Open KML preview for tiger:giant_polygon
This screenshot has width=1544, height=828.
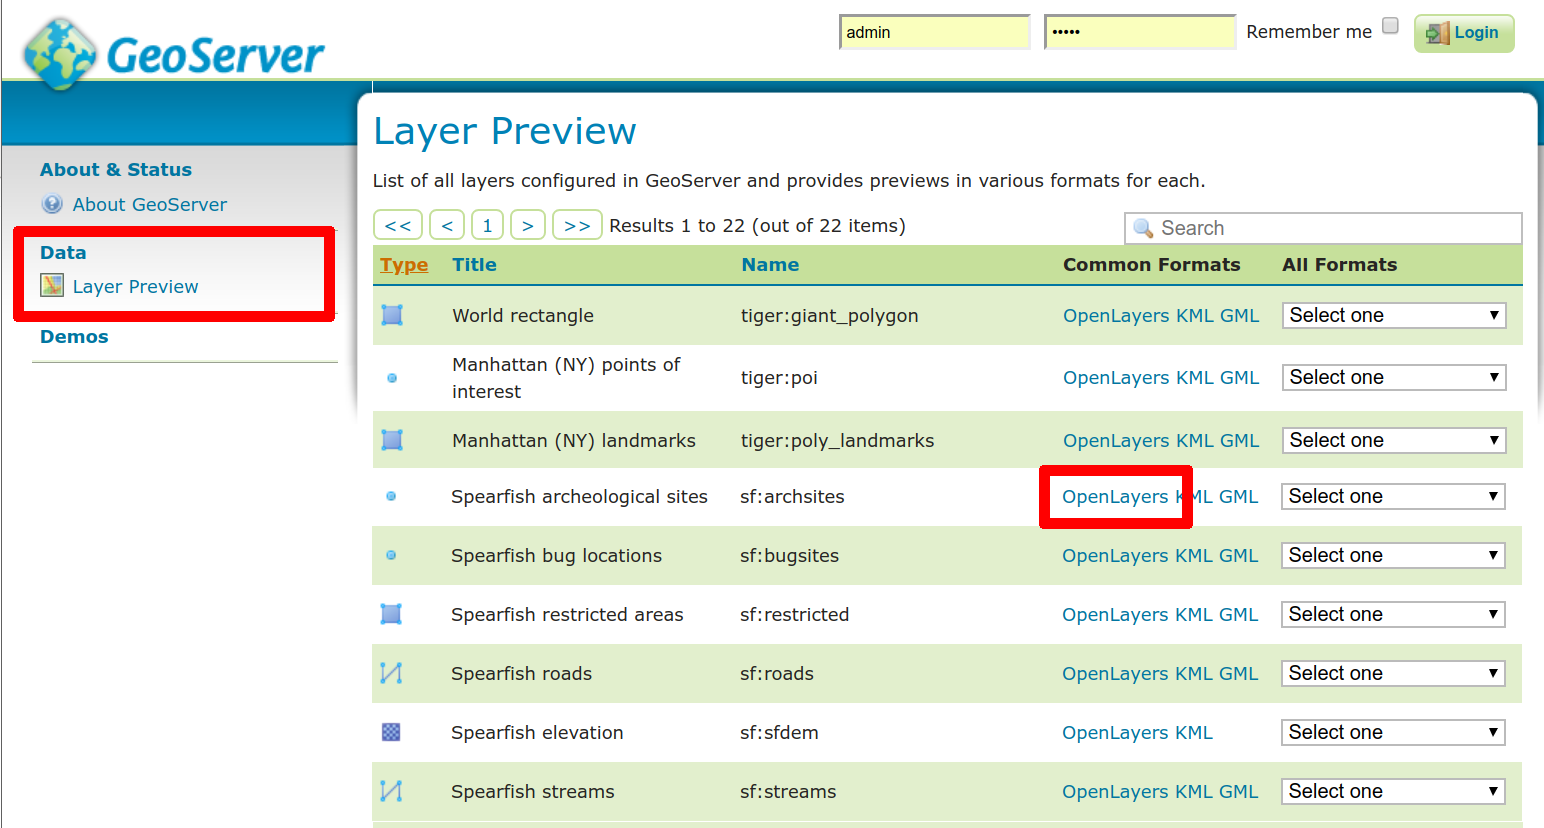coord(1195,315)
